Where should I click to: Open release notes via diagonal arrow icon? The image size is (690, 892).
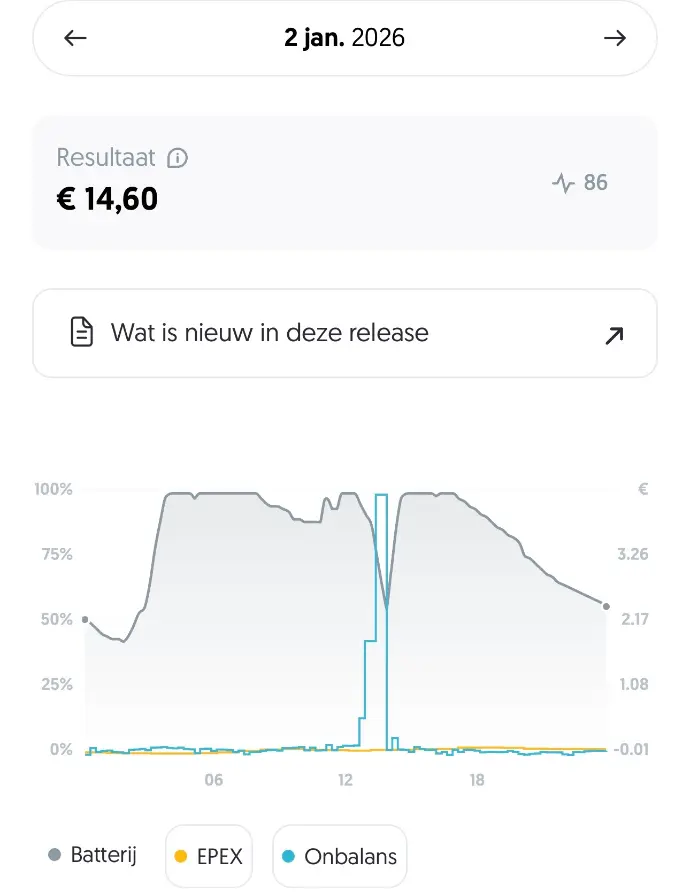[614, 335]
